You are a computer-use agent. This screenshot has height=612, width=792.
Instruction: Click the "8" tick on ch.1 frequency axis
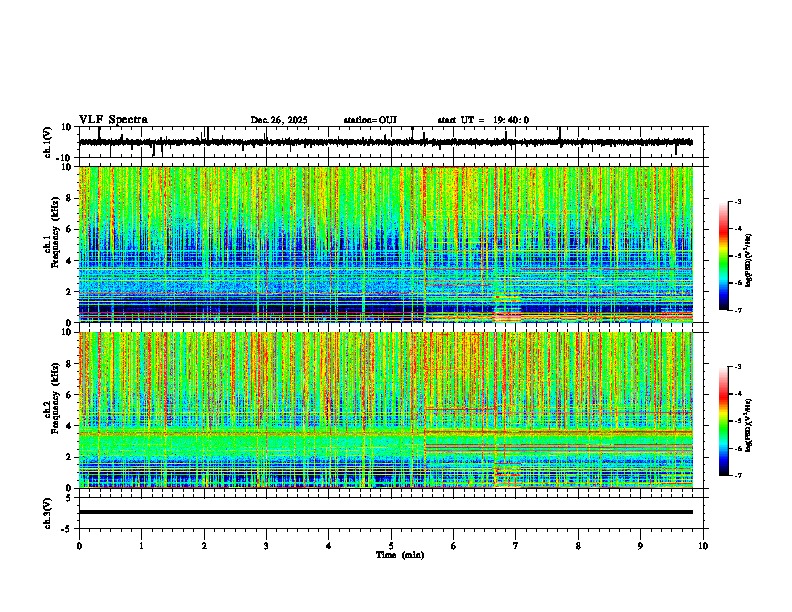[70, 198]
